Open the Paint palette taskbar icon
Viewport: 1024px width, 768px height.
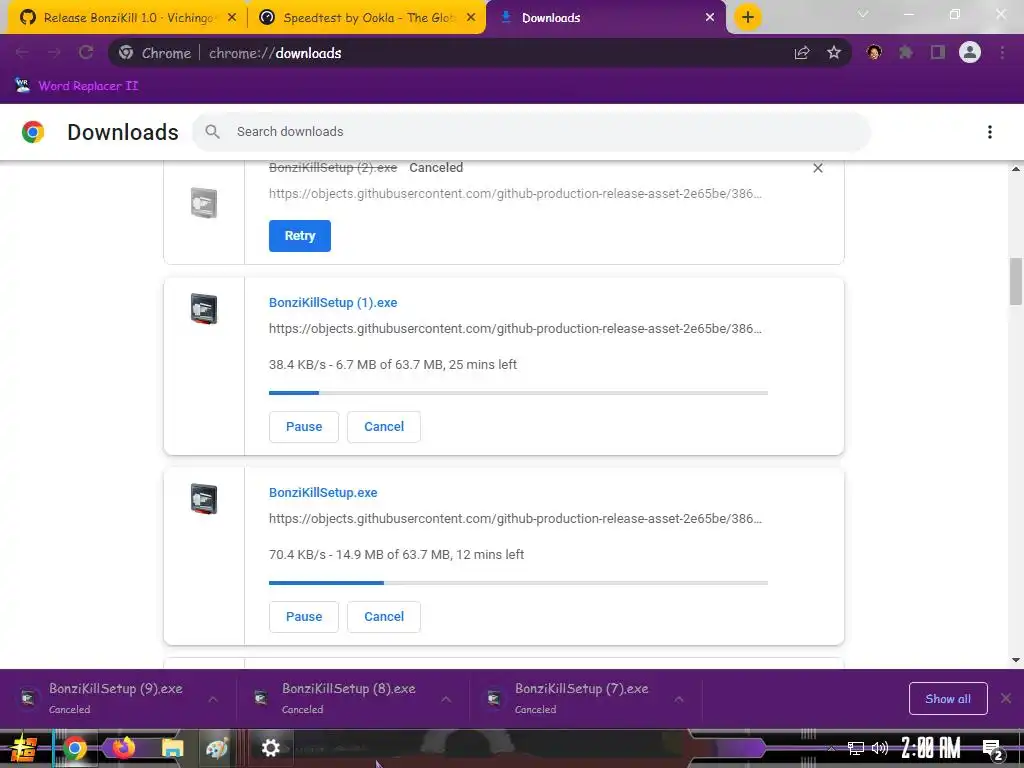click(x=216, y=748)
